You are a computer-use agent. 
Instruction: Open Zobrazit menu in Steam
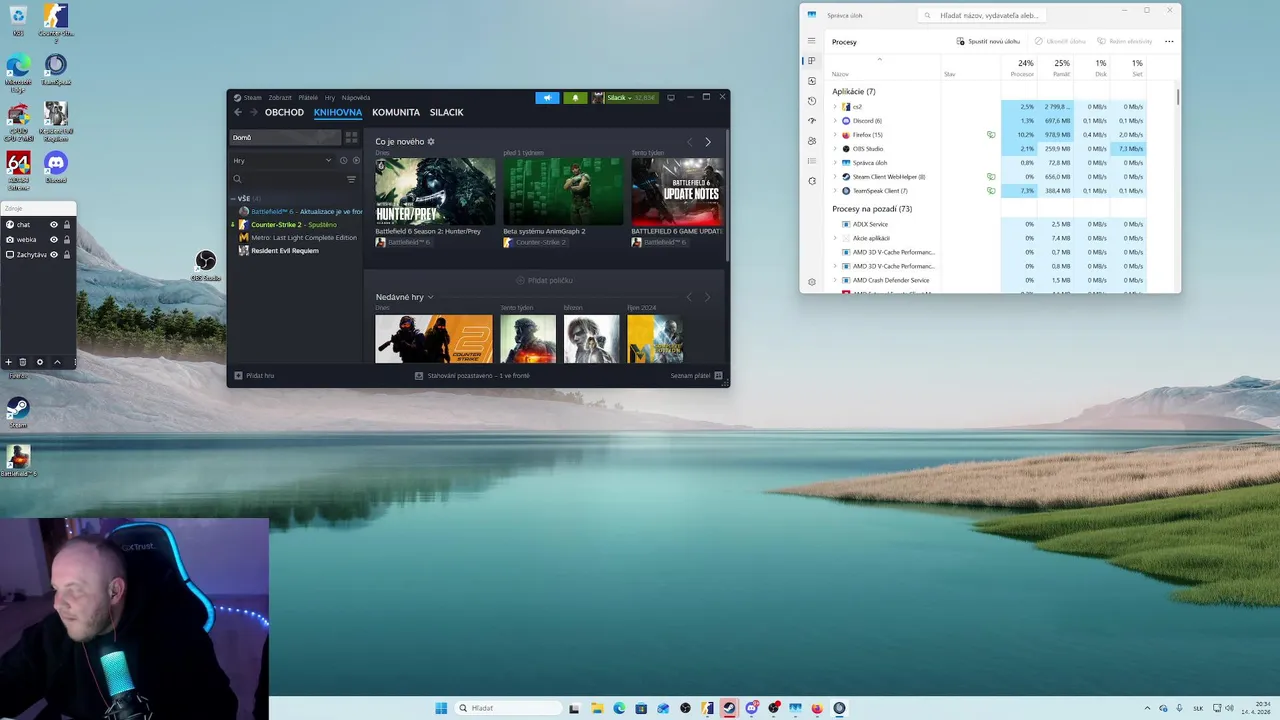pos(280,98)
